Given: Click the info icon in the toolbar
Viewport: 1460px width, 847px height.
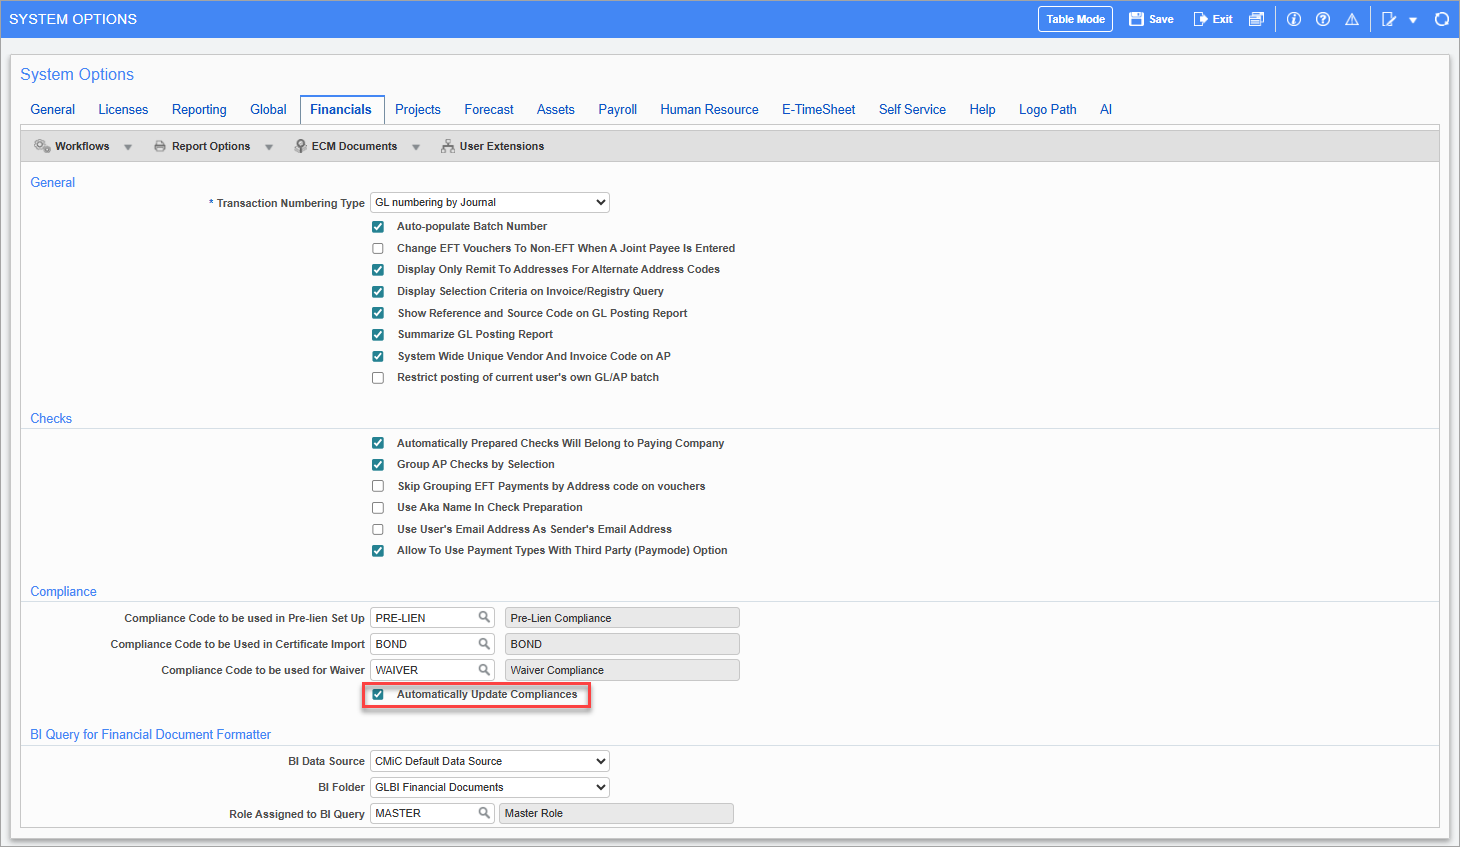Looking at the screenshot, I should coord(1294,18).
